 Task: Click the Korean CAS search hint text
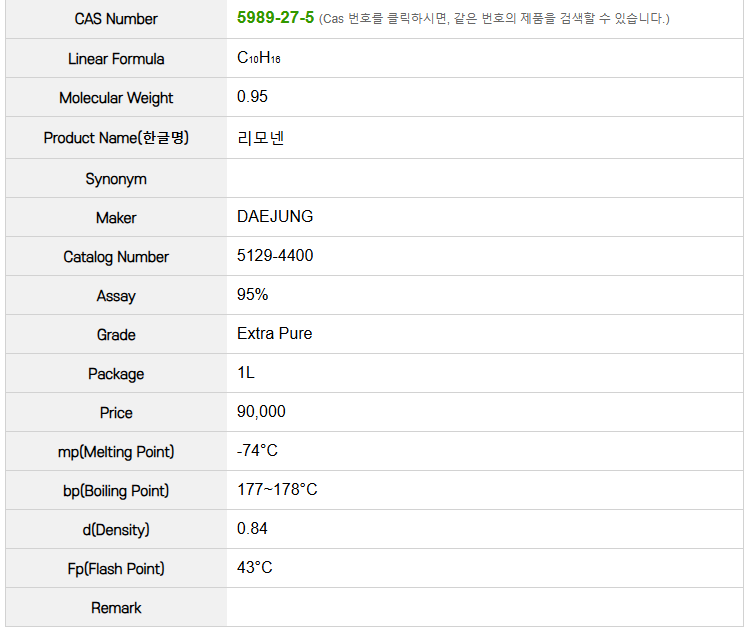494,19
